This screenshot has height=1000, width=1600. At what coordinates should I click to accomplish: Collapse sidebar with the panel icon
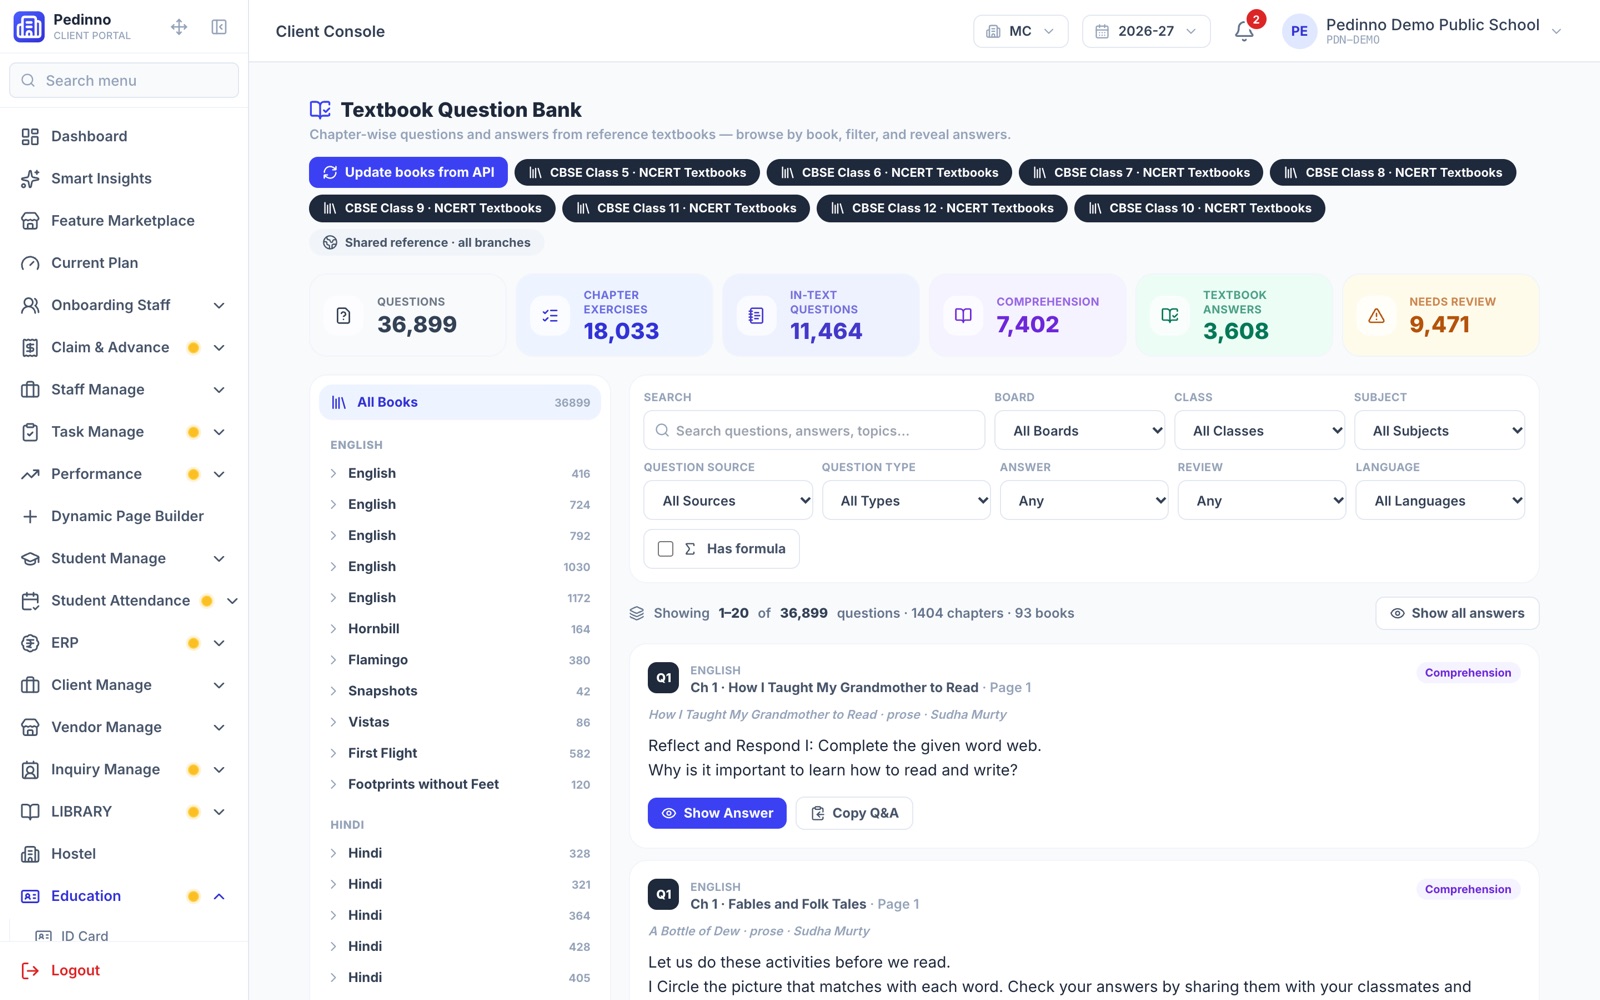(x=219, y=27)
